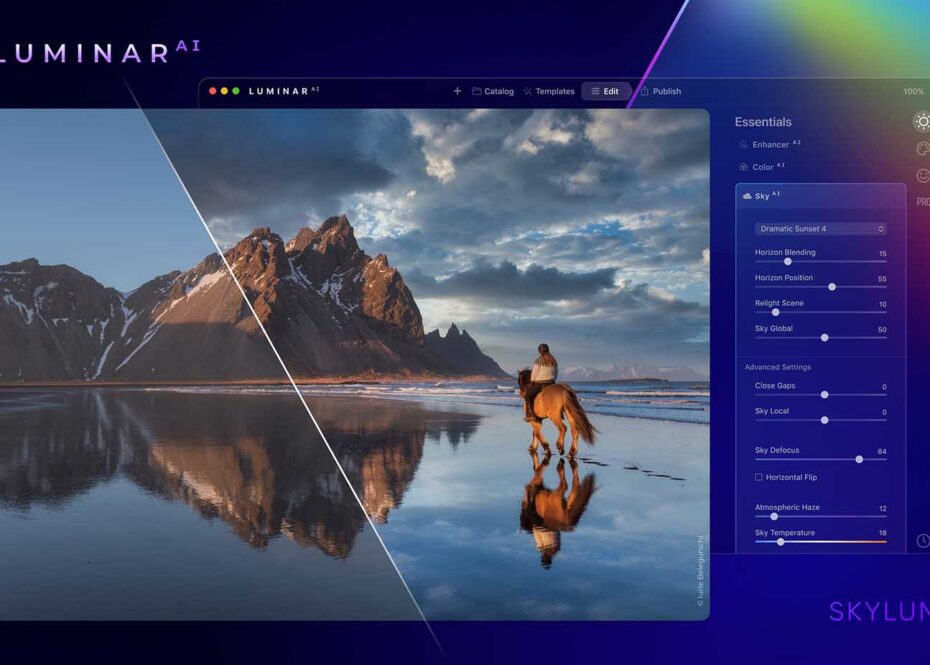
Task: Click the Color AI icon
Action: coord(743,167)
